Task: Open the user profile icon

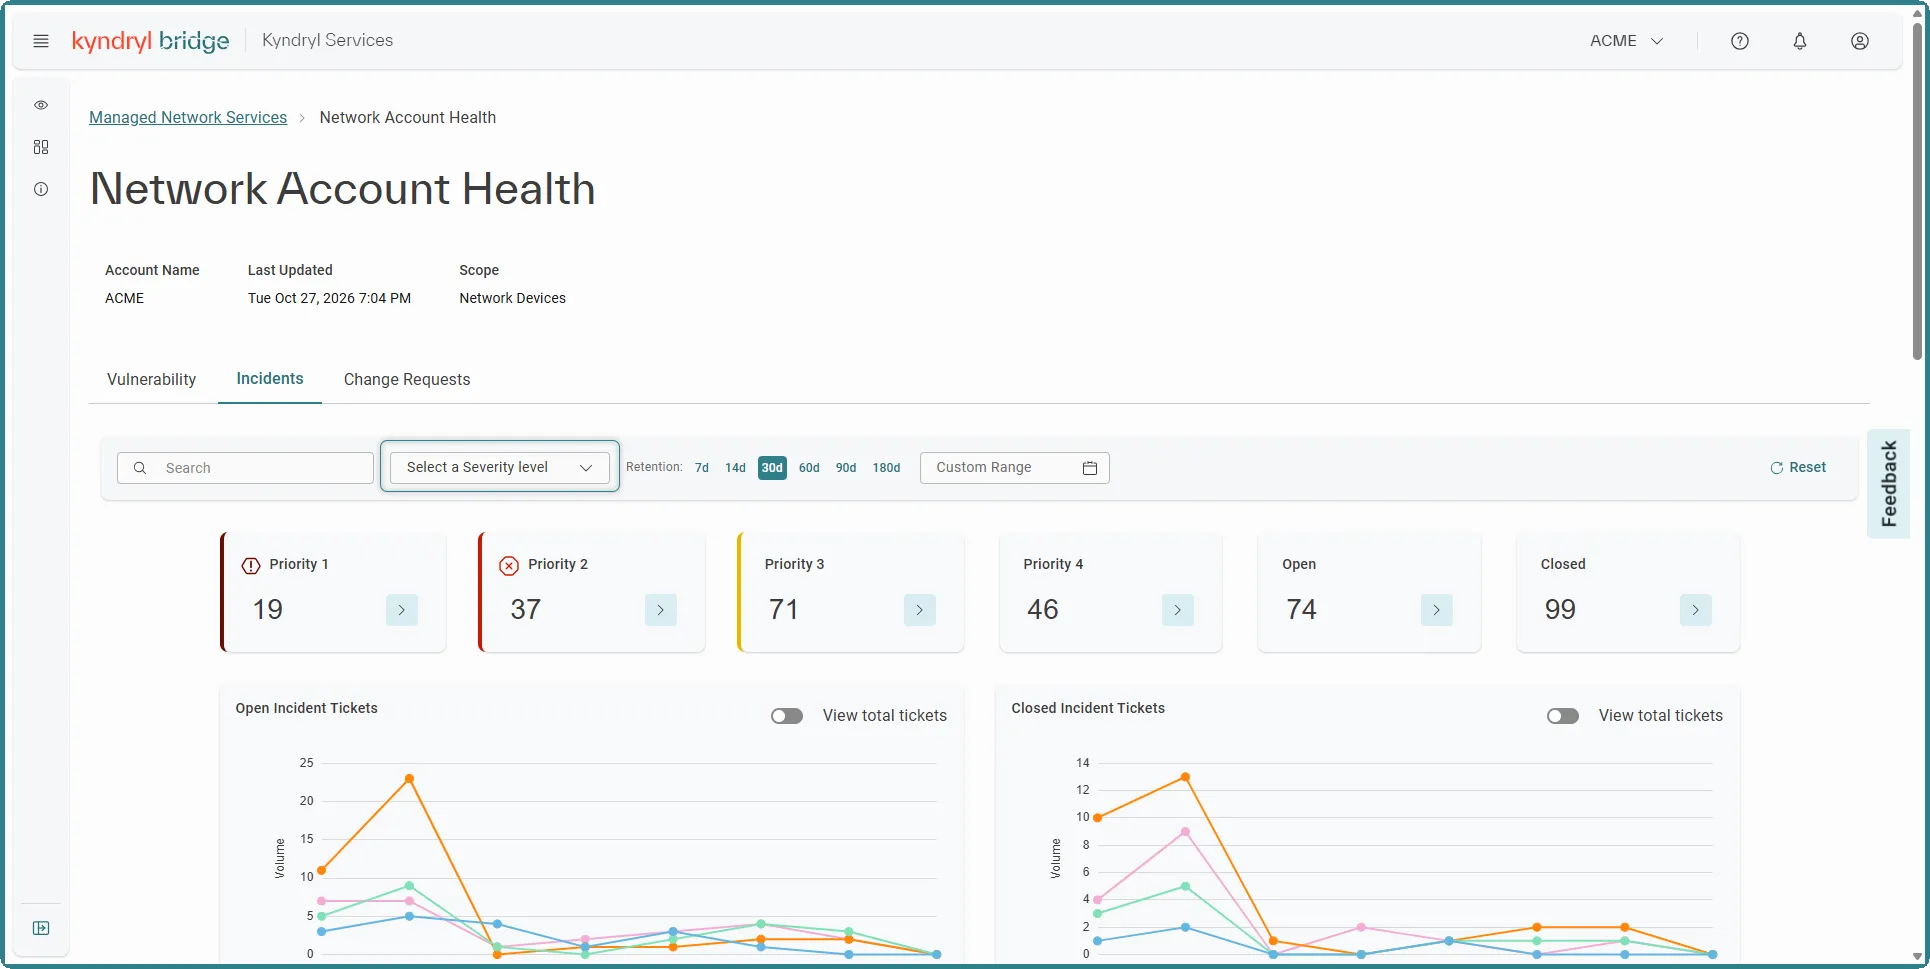Action: coord(1860,41)
